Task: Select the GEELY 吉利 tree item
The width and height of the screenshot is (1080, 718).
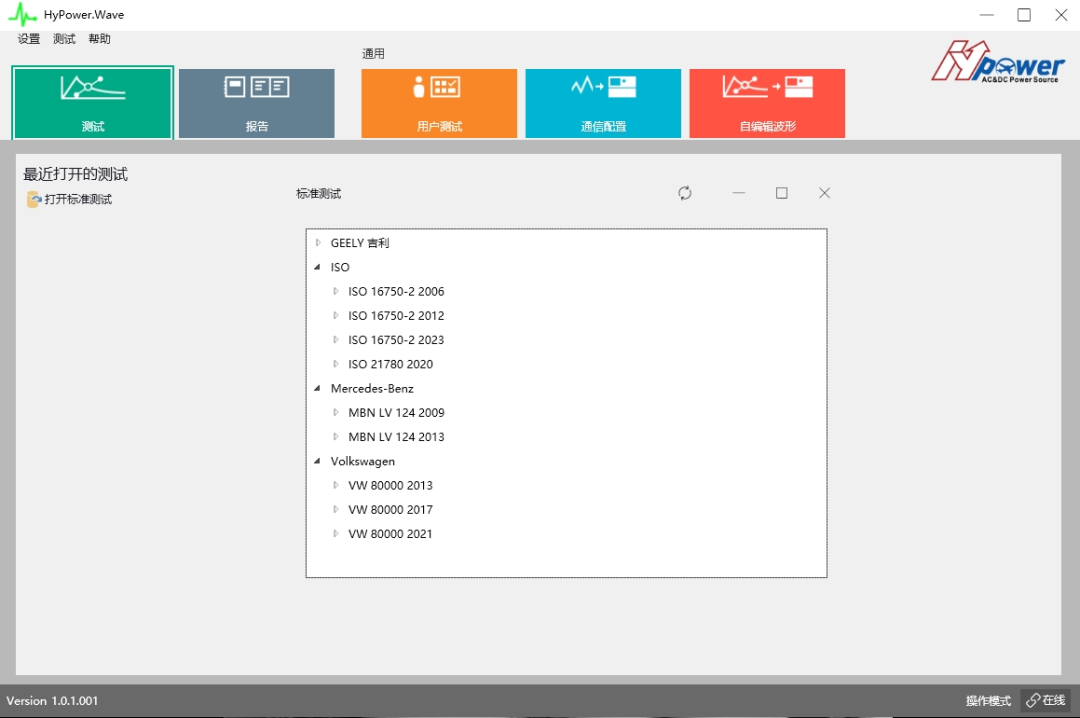Action: tap(360, 243)
